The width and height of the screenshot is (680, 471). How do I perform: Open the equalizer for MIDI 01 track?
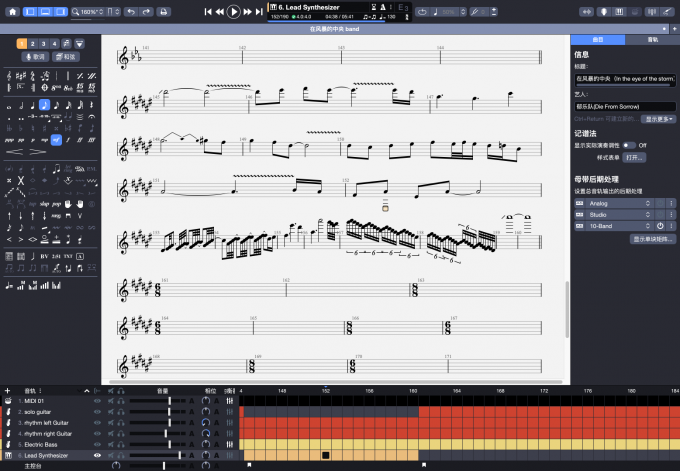[x=230, y=400]
